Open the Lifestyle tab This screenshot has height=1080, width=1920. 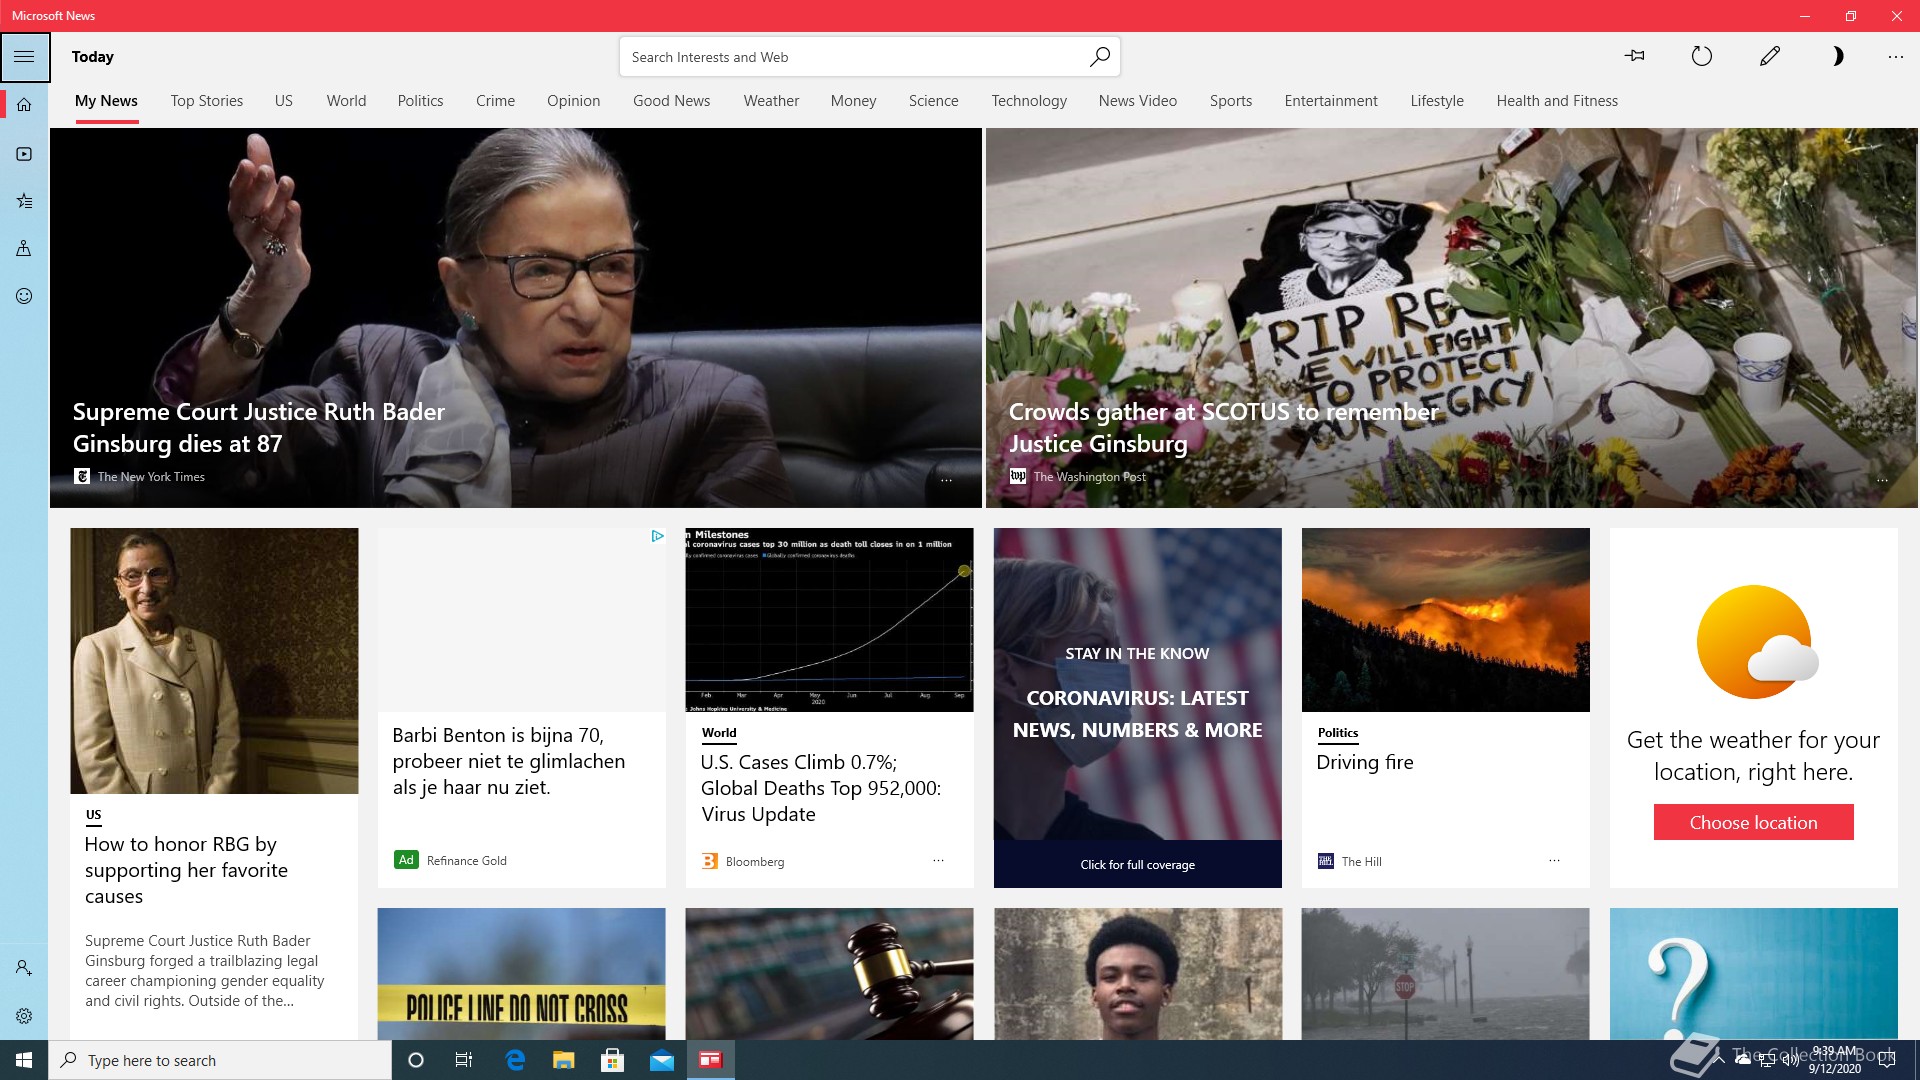pyautogui.click(x=1437, y=101)
